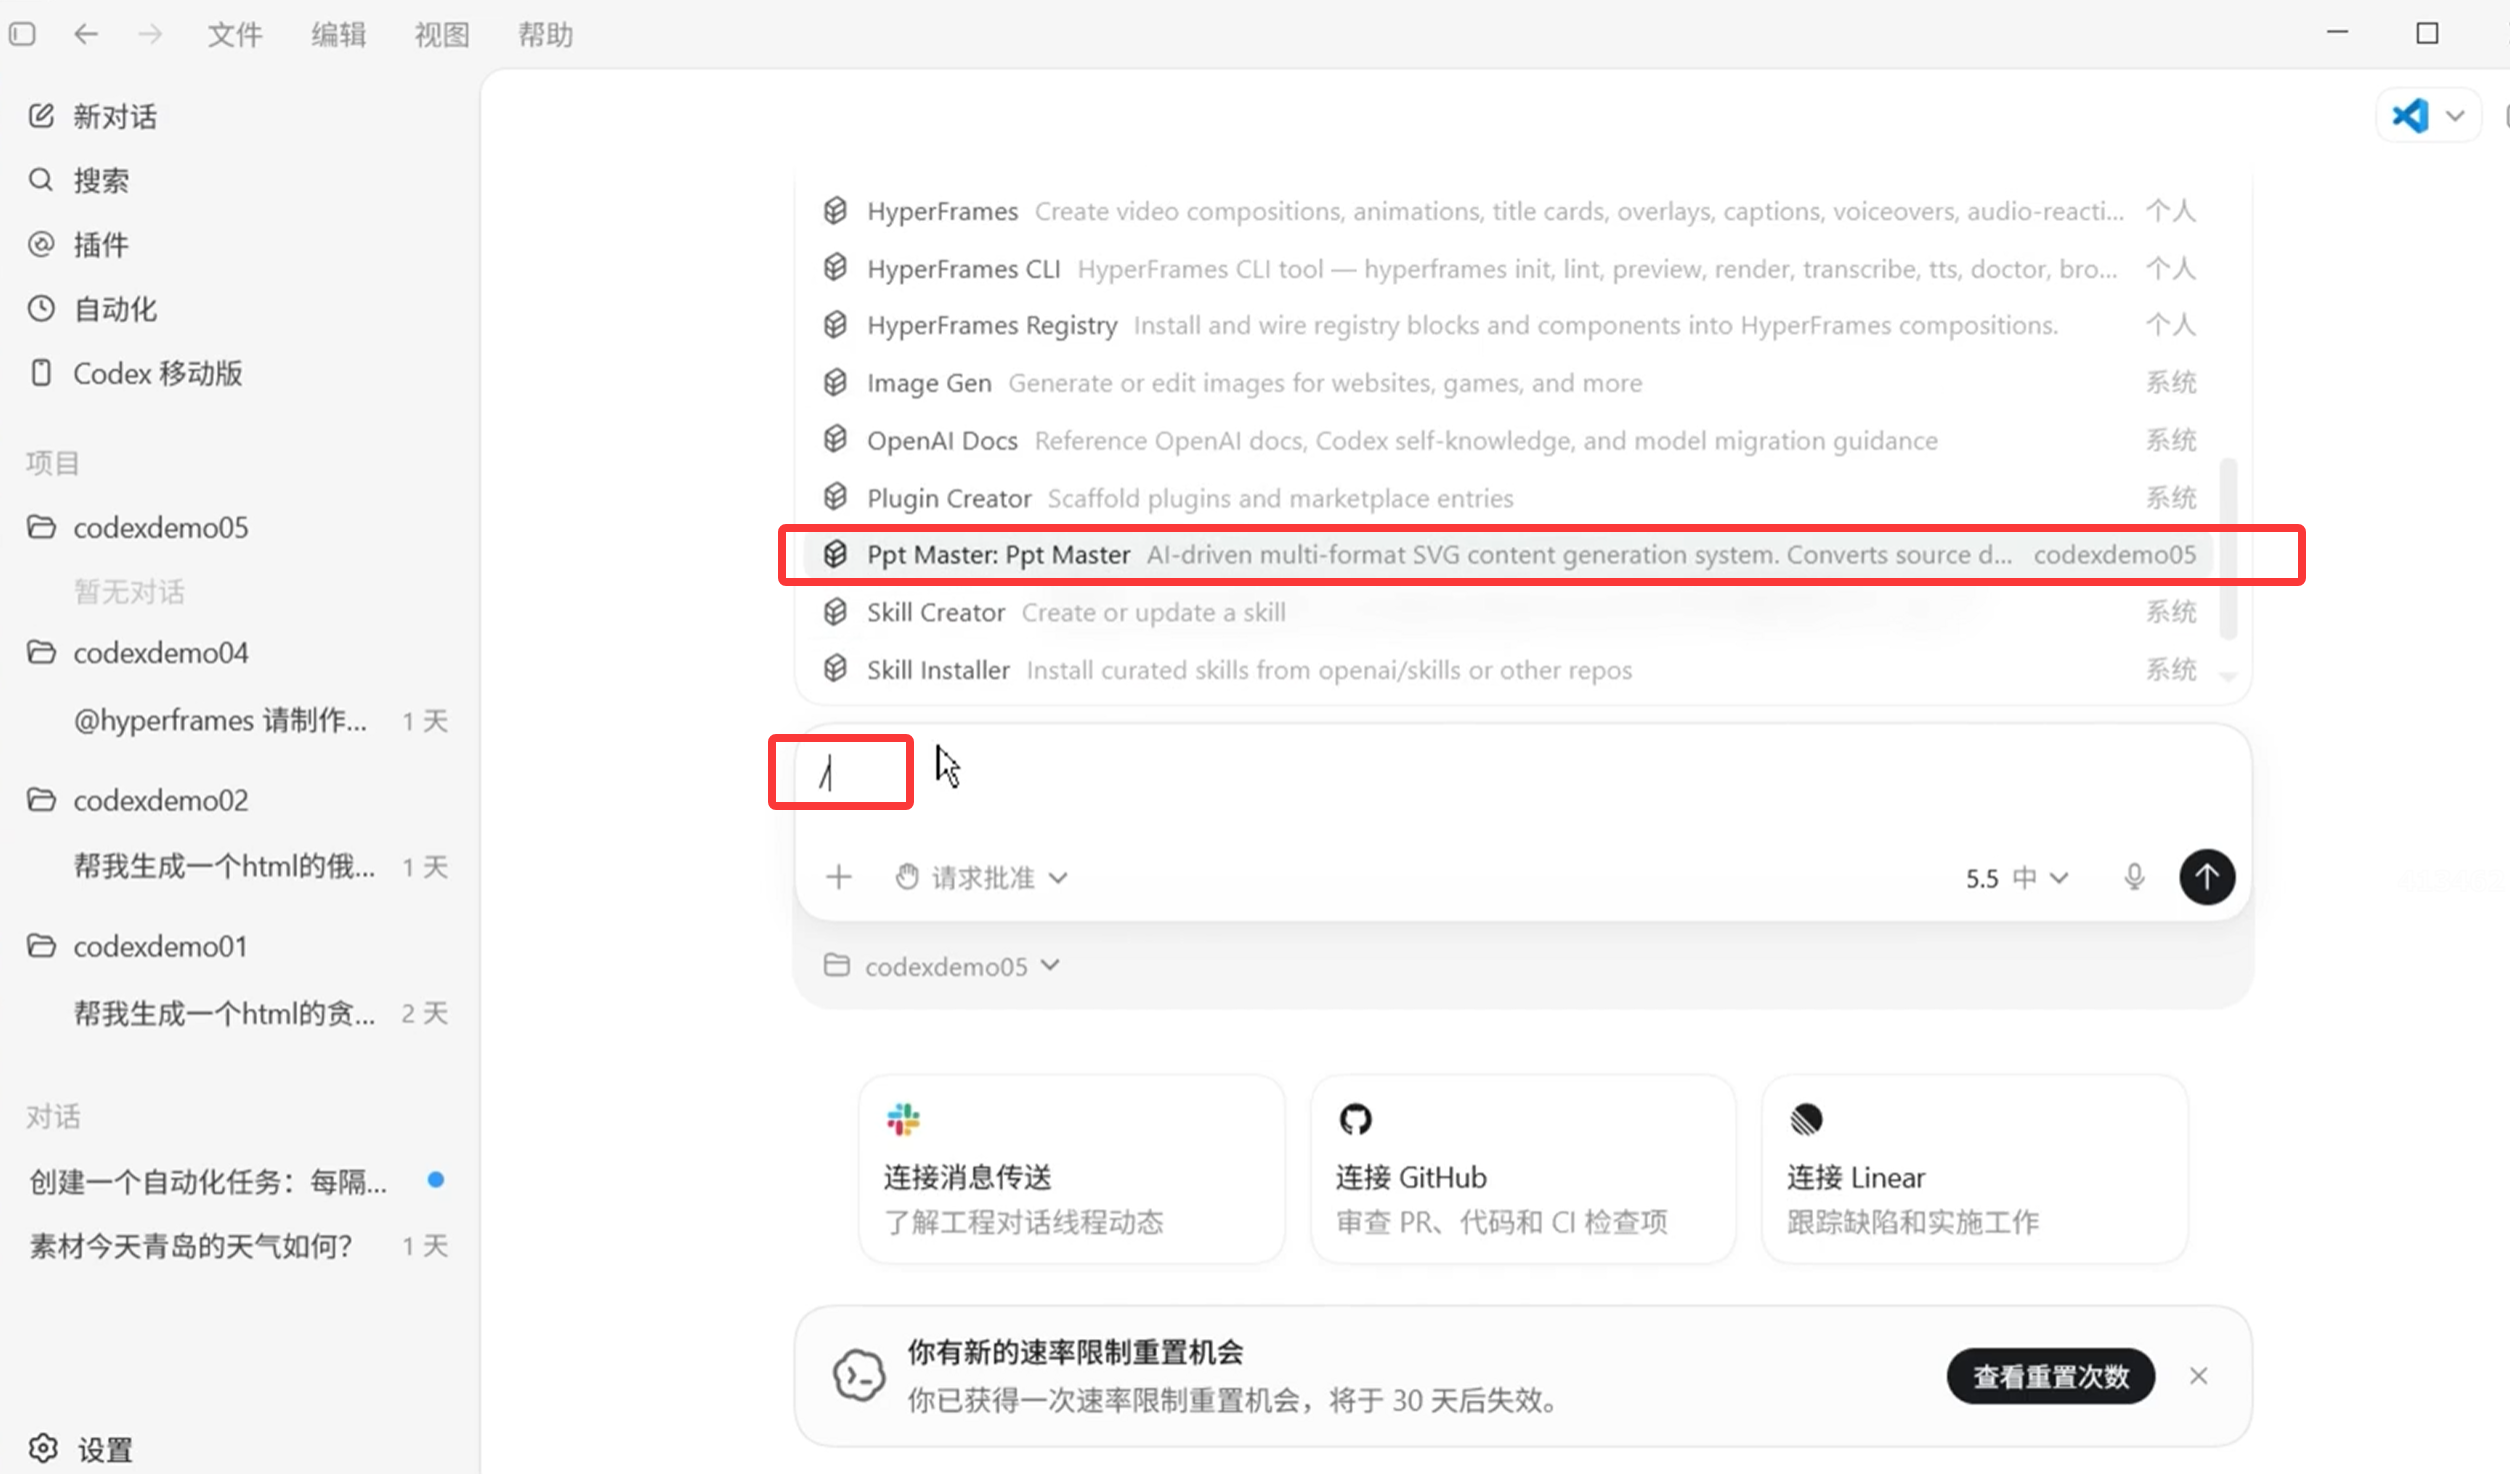Click the rate limit banner Codex icon
2510x1474 pixels.
click(859, 1376)
